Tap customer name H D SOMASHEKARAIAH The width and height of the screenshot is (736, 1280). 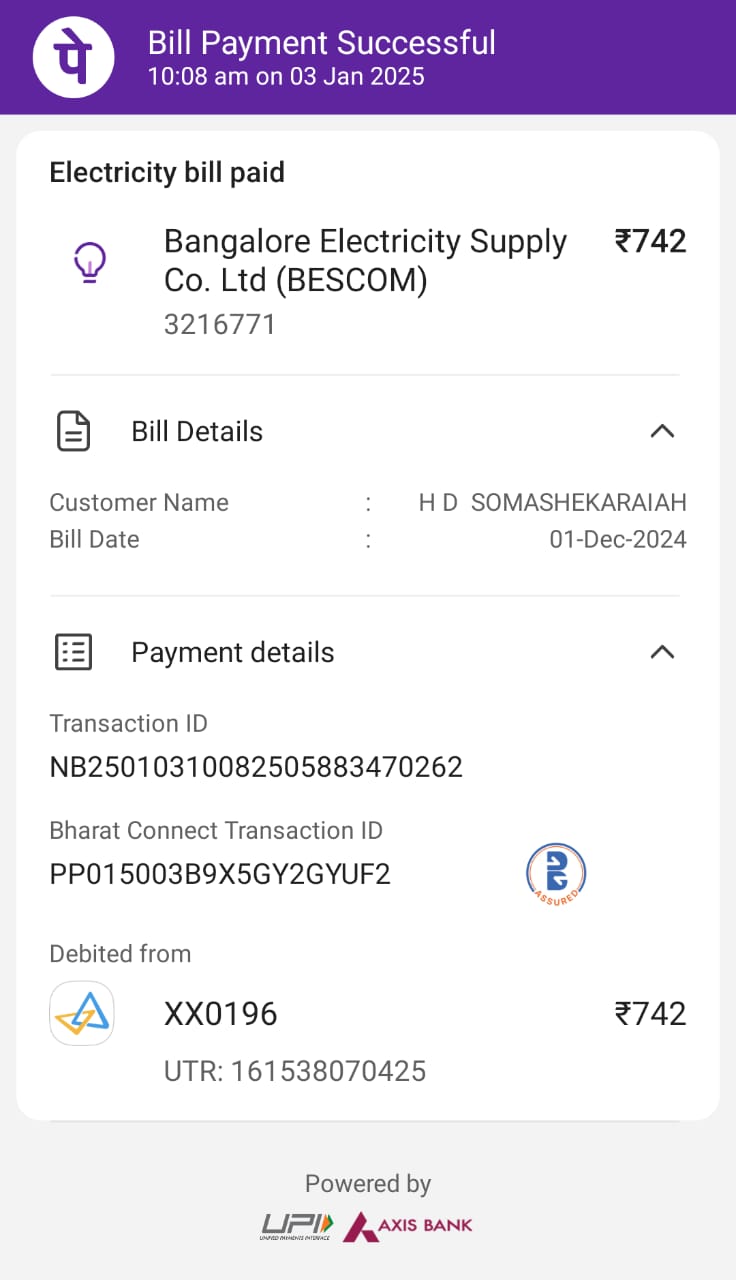(x=552, y=503)
